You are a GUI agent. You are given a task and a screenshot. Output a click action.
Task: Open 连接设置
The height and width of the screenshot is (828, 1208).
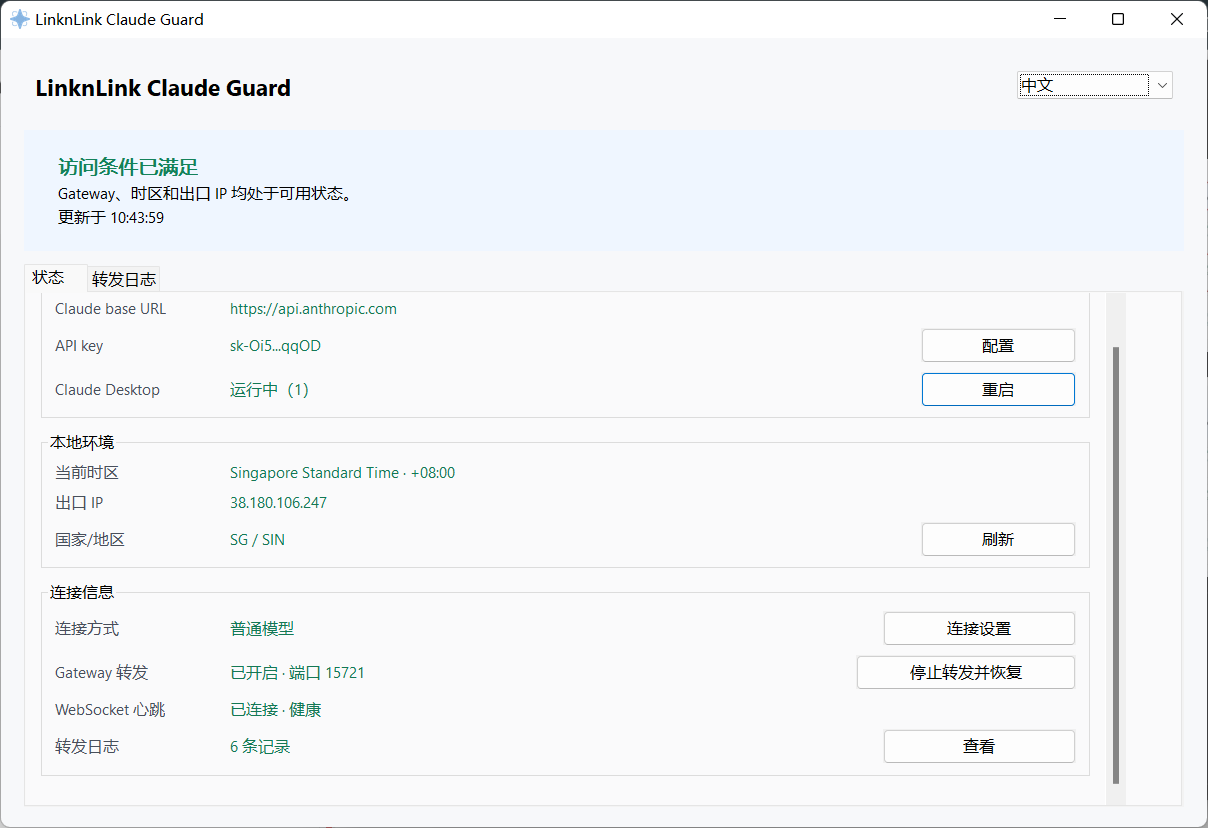click(979, 628)
